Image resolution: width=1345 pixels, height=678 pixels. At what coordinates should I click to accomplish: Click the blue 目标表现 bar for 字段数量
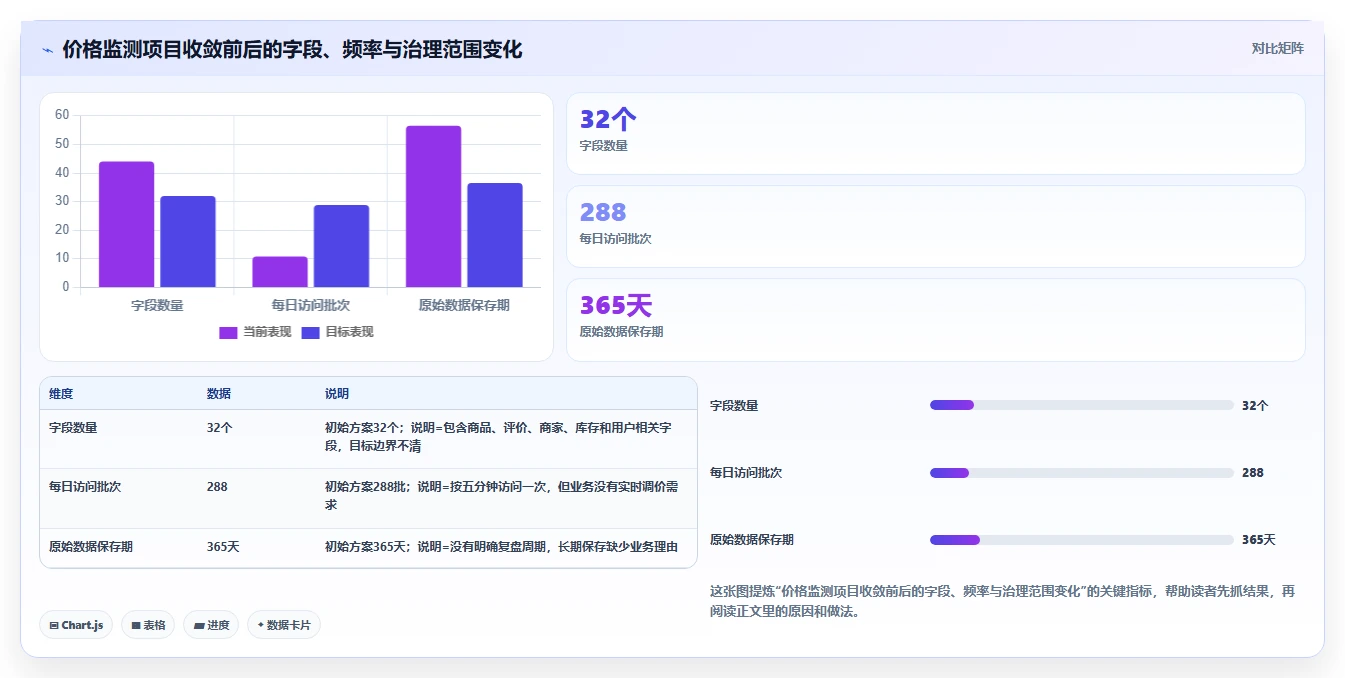188,242
